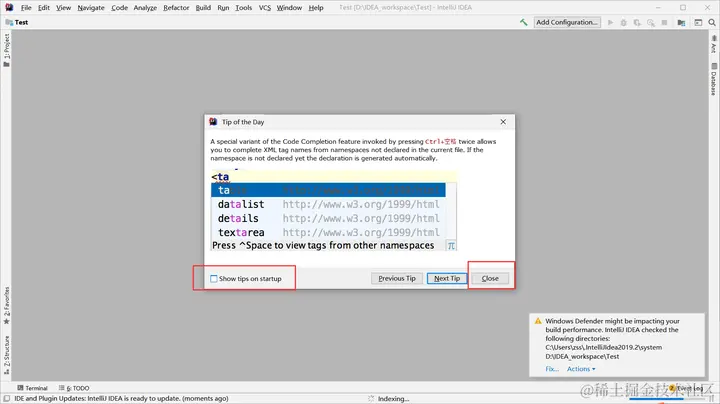Open the Edit menu
Screen dimensions: 720x404
pyautogui.click(x=44, y=8)
